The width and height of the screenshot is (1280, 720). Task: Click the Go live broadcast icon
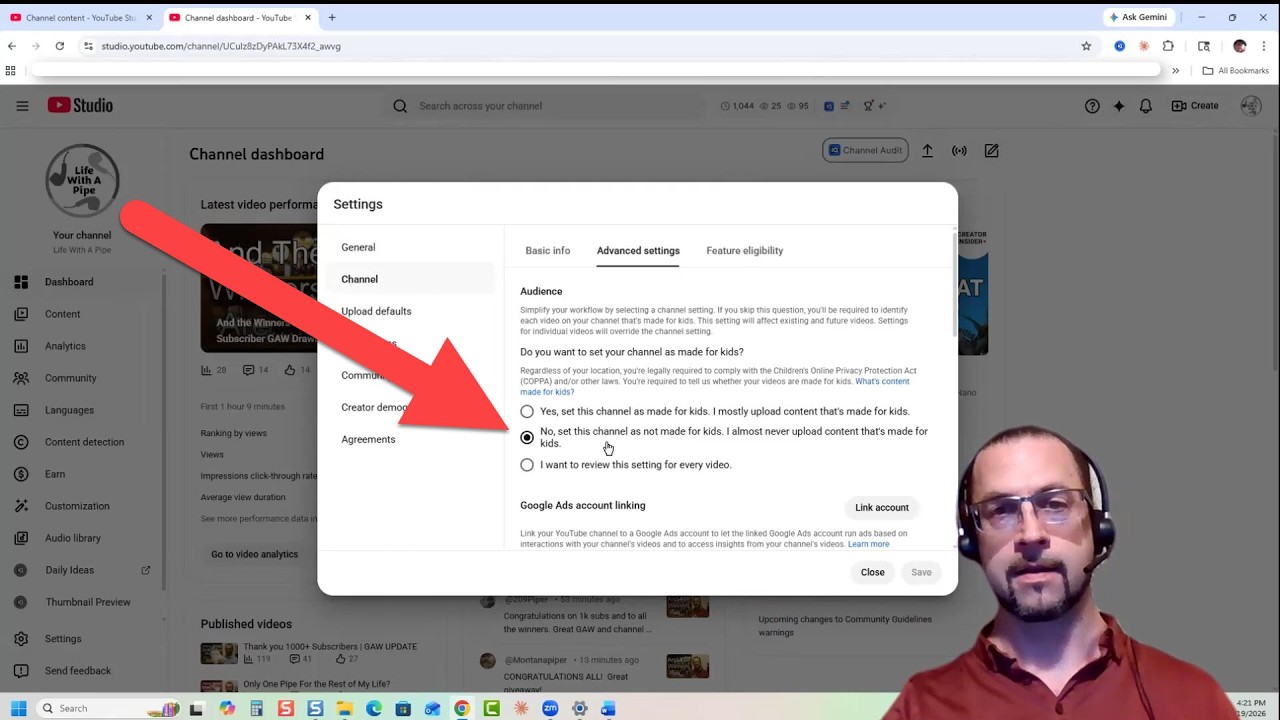point(959,151)
